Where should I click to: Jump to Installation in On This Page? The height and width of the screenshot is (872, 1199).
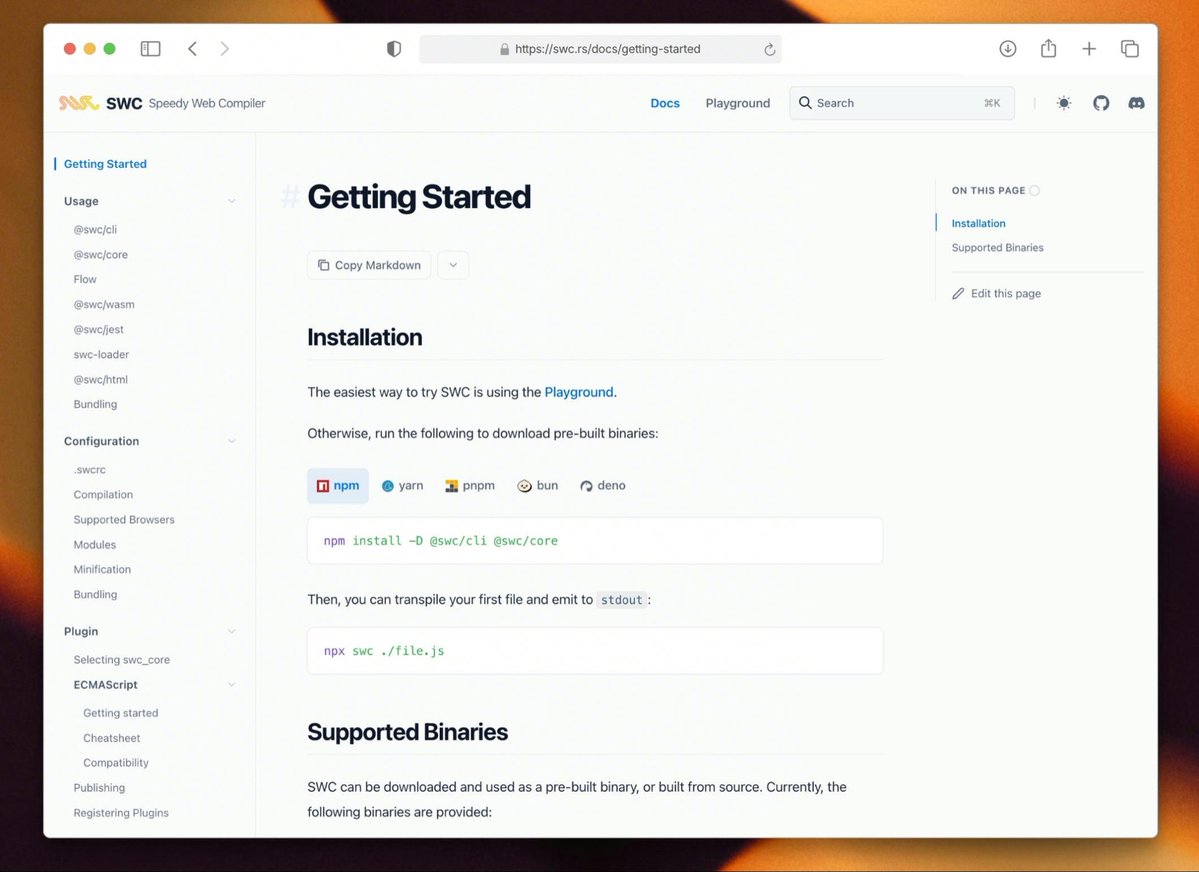click(x=978, y=223)
